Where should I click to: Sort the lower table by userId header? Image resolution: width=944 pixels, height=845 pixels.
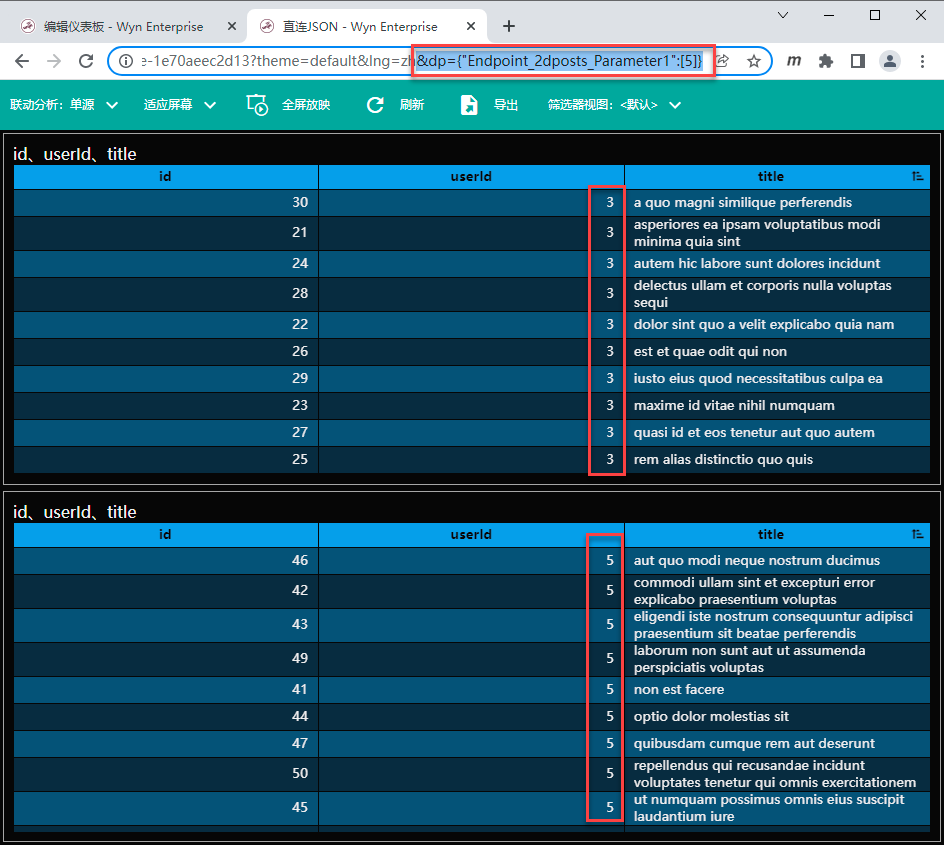[471, 534]
